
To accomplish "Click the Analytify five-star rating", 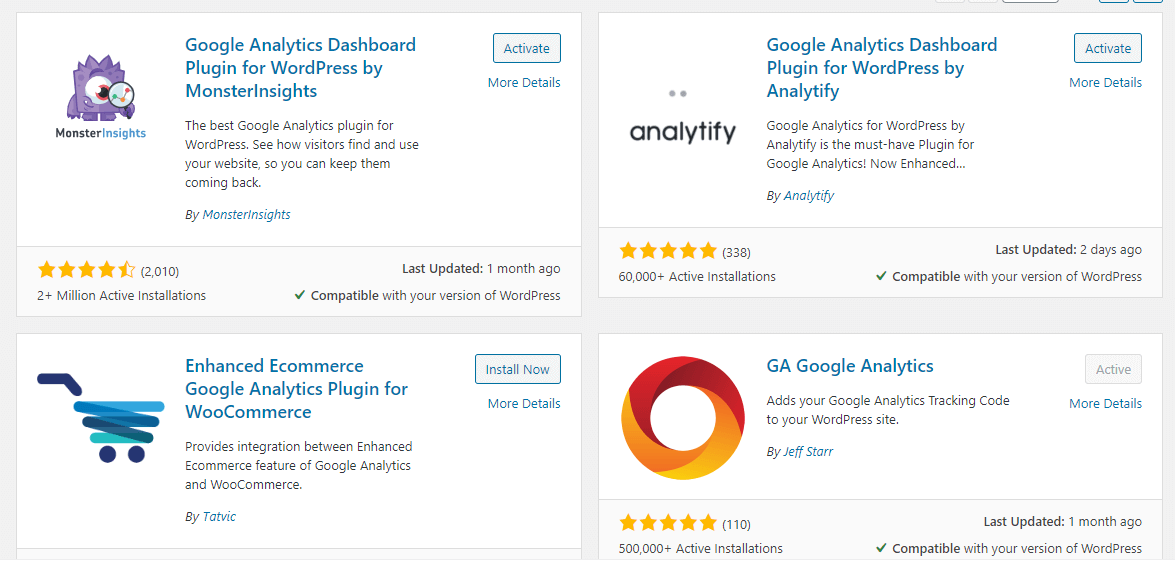I will [x=668, y=251].
